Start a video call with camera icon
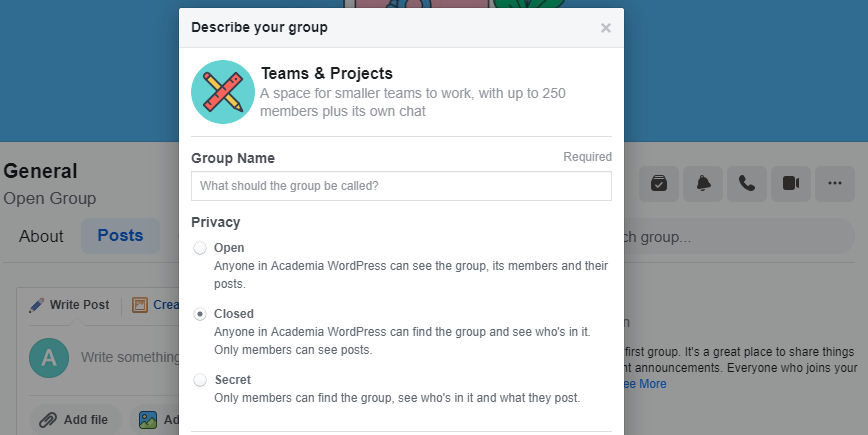 [x=791, y=184]
